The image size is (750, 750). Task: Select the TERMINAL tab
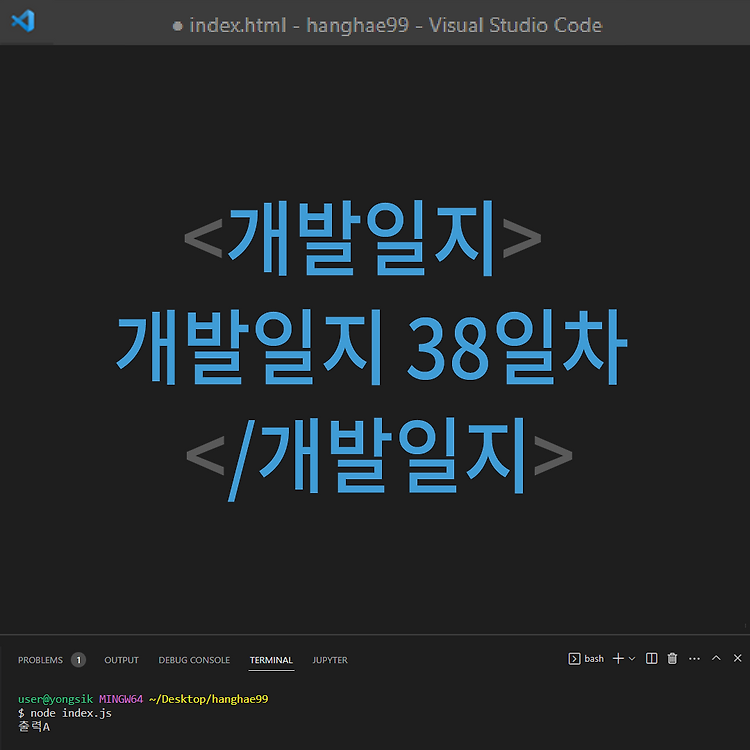pyautogui.click(x=271, y=660)
